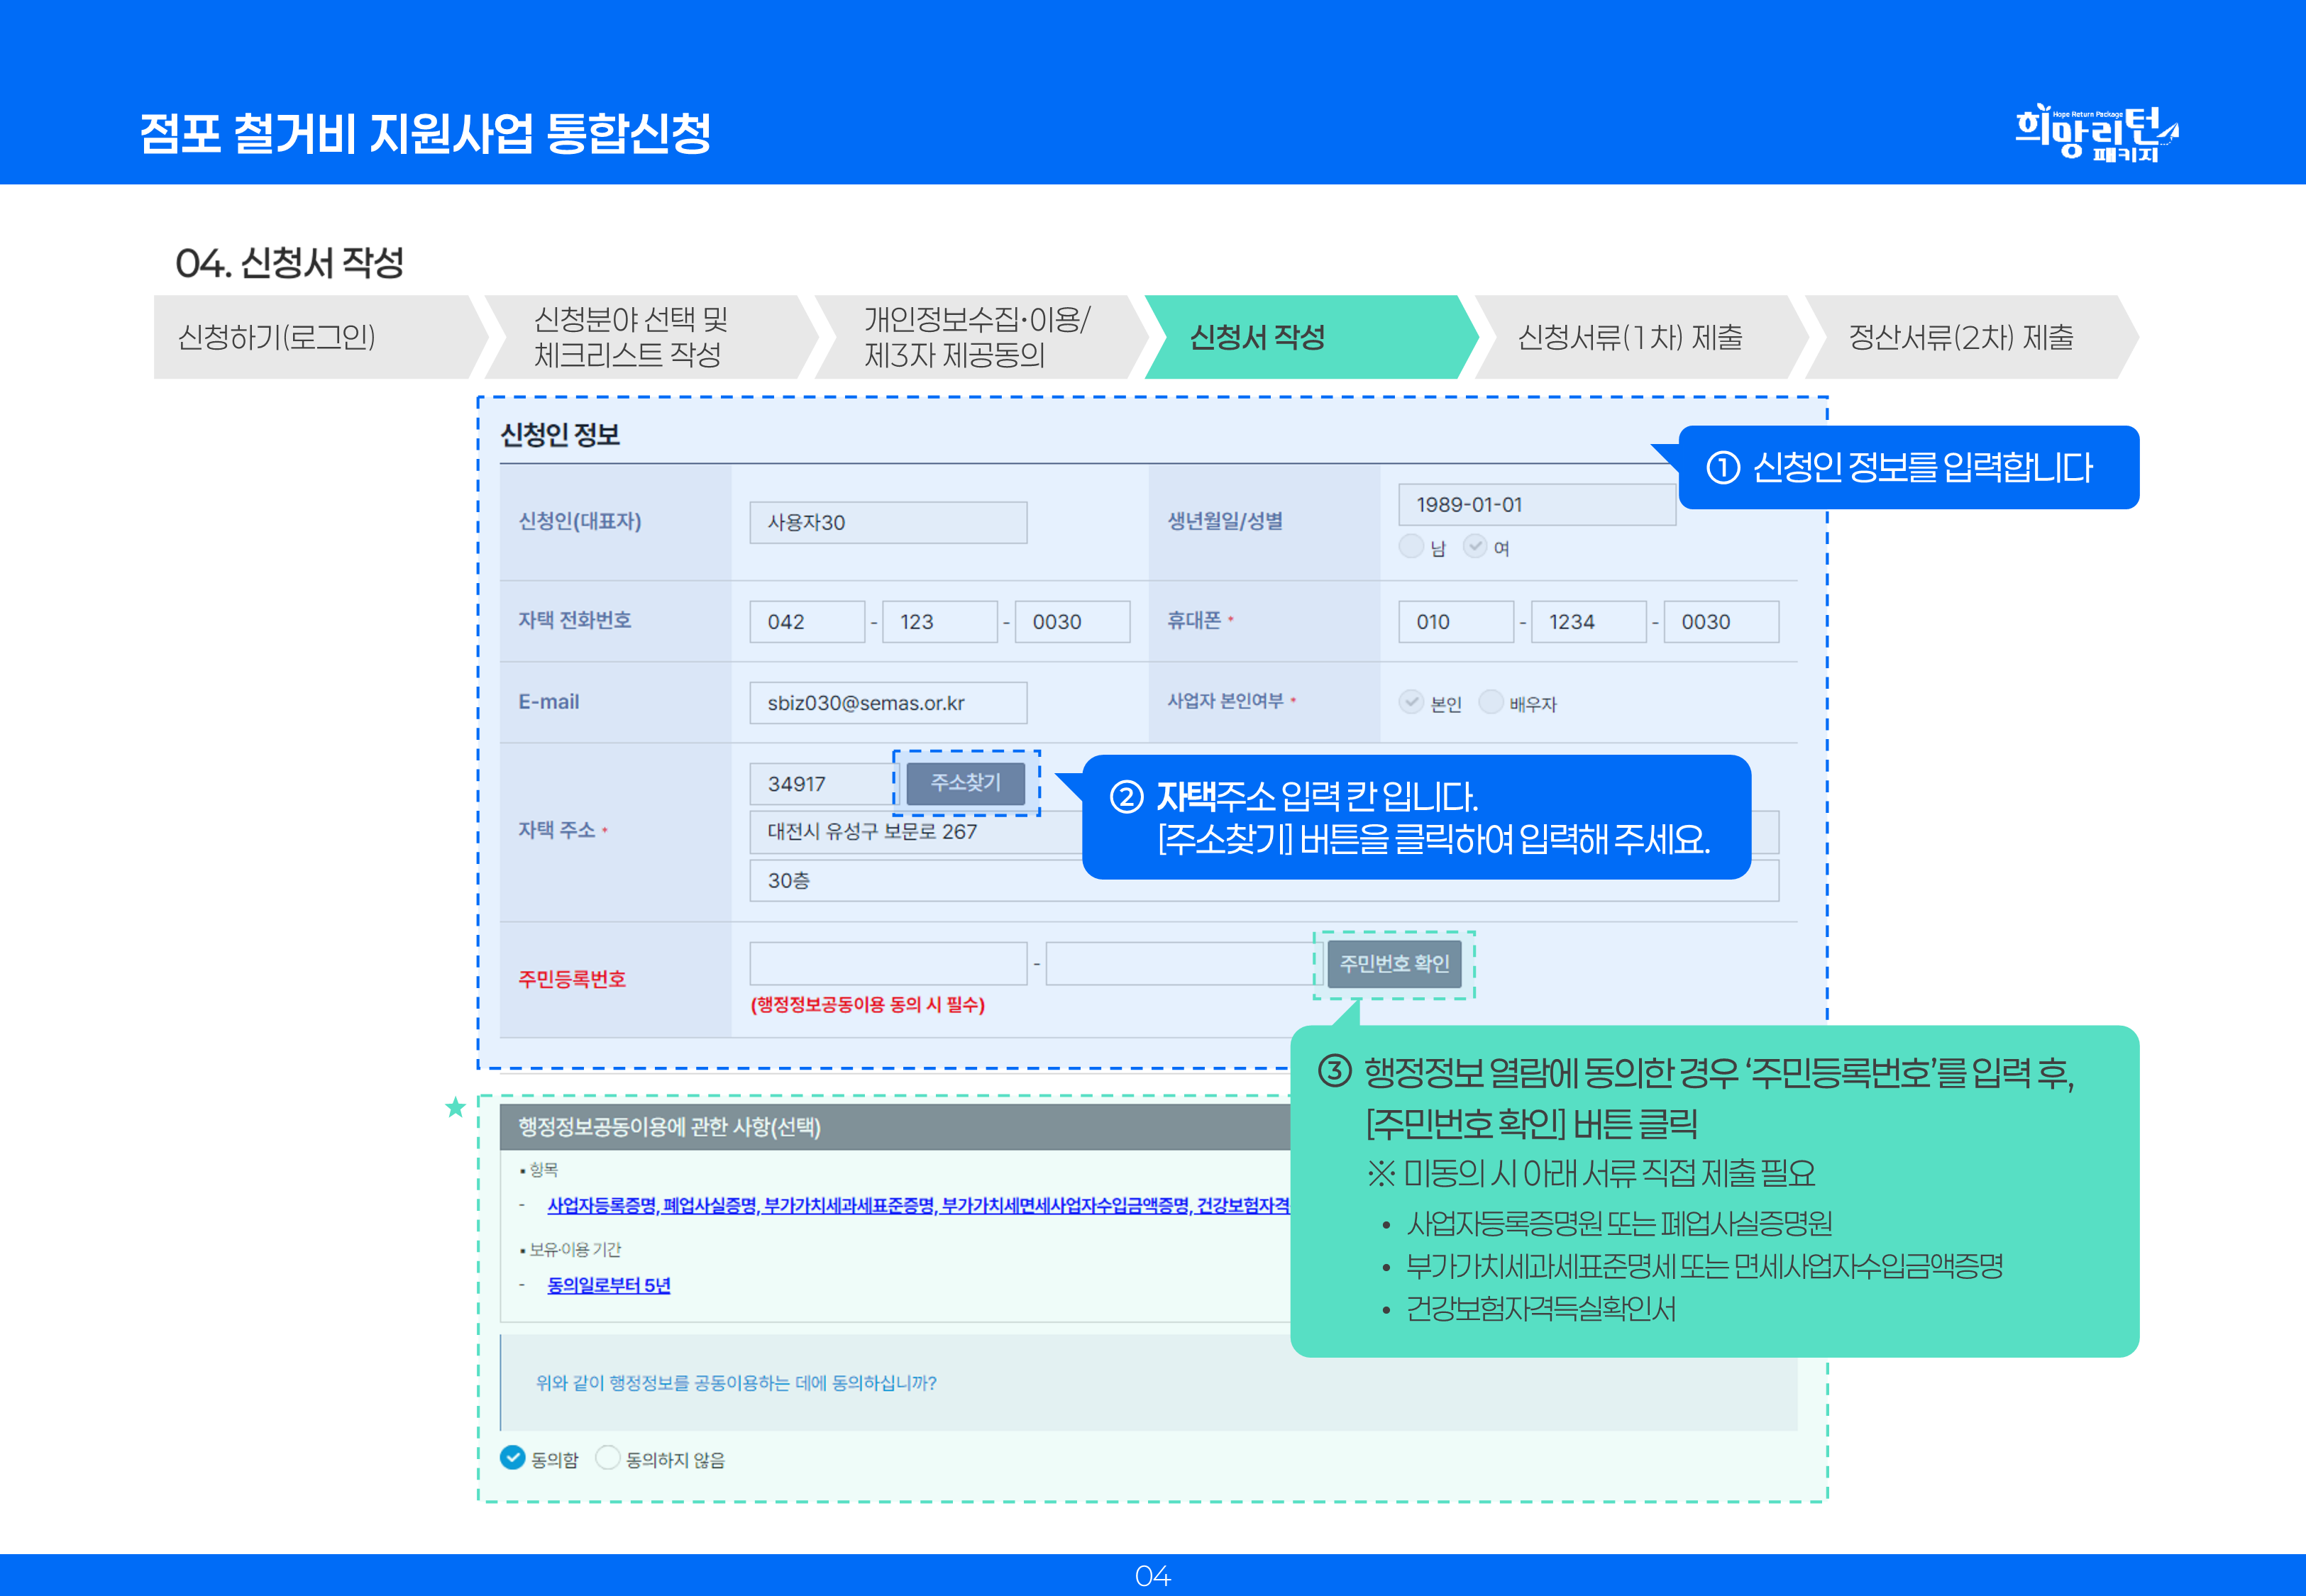Click the first 주민등록번호 input box
Image resolution: width=2306 pixels, height=1596 pixels.
tap(888, 964)
